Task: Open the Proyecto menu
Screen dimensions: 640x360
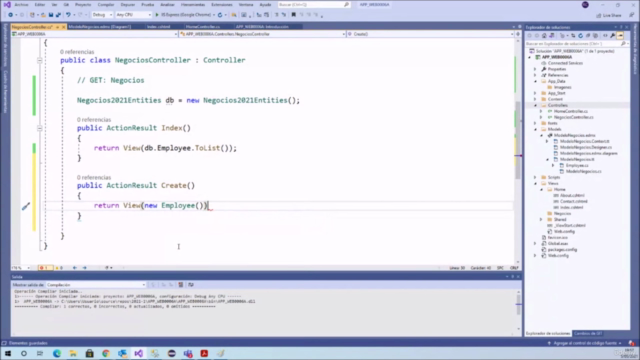Action: [x=83, y=4]
